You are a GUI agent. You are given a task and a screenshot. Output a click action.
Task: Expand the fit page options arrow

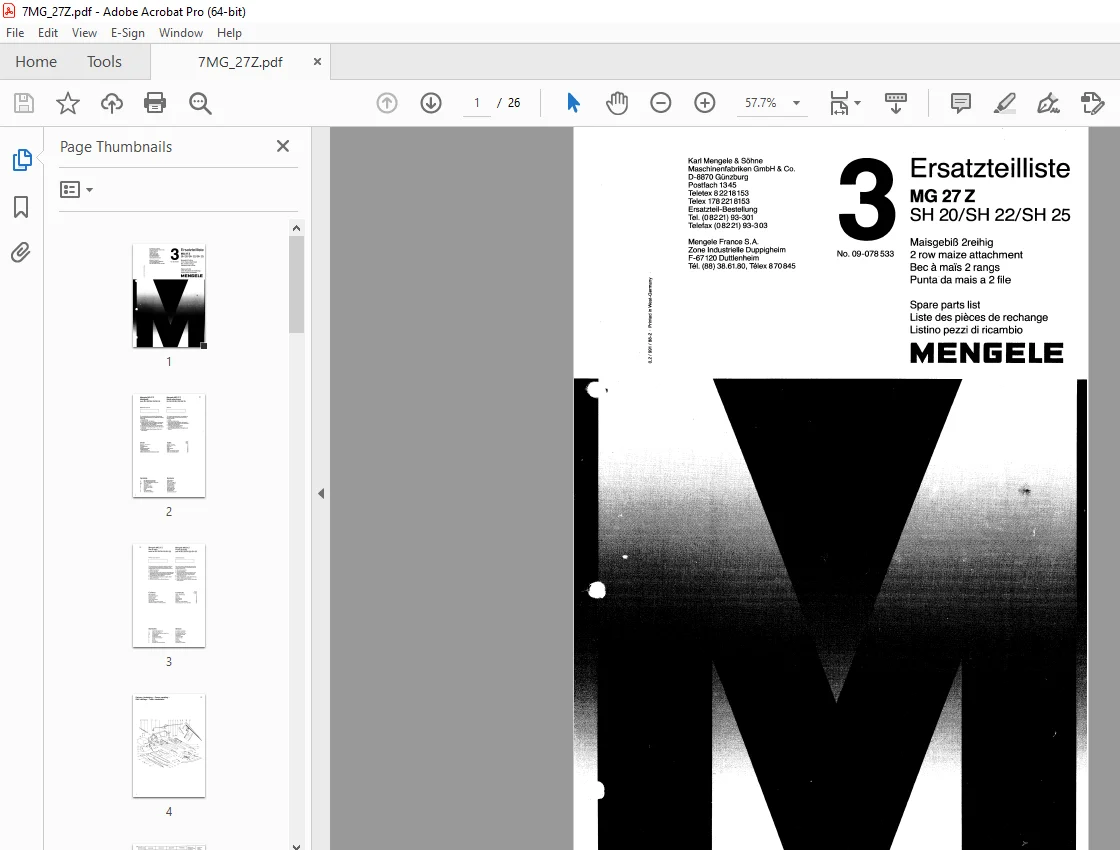click(x=857, y=103)
